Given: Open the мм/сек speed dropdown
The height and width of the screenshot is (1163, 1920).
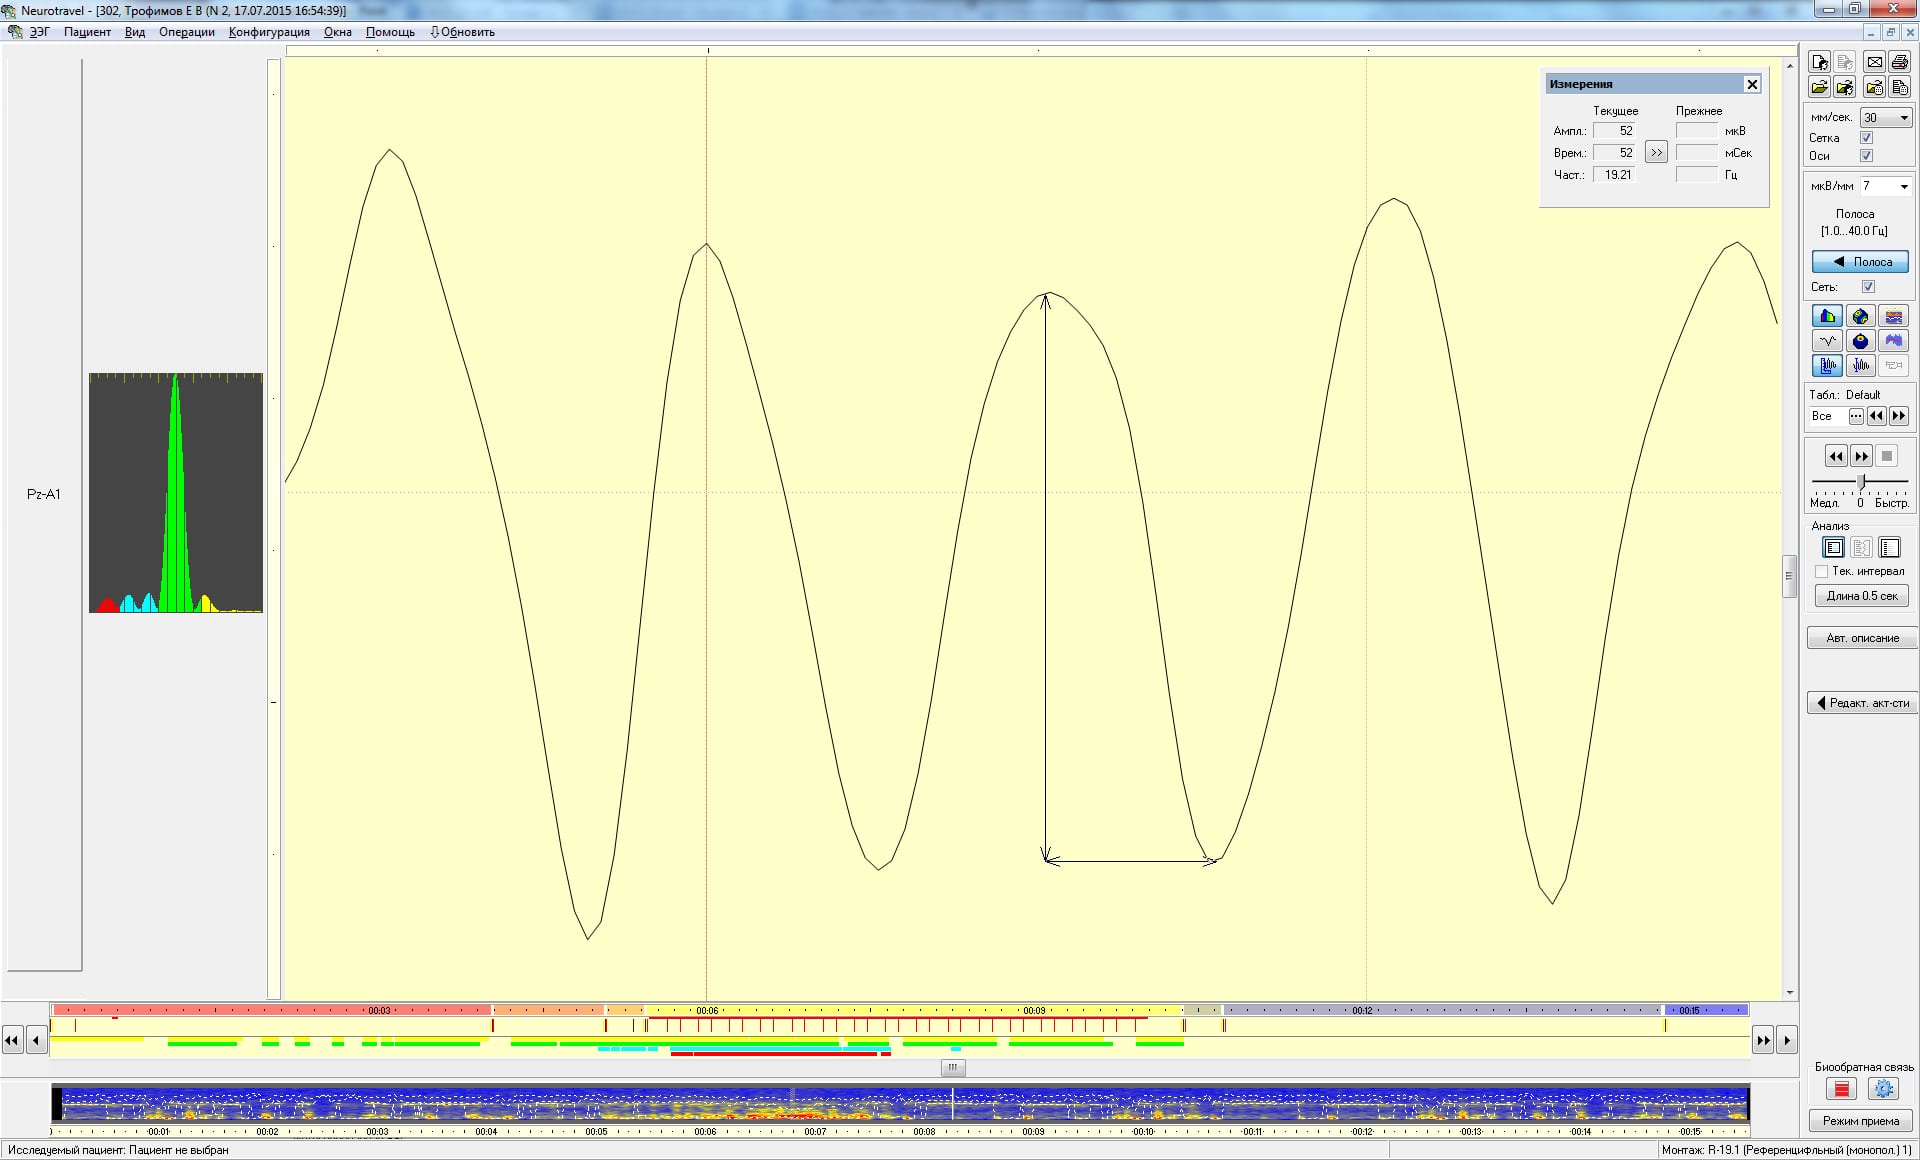Looking at the screenshot, I should pos(1903,118).
